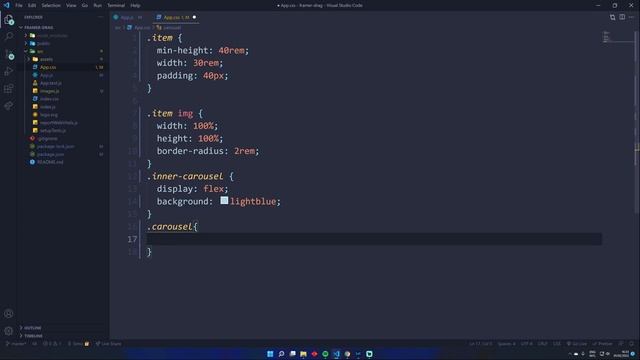Click Prettier in status bar
640x360 pixels.
coord(602,344)
